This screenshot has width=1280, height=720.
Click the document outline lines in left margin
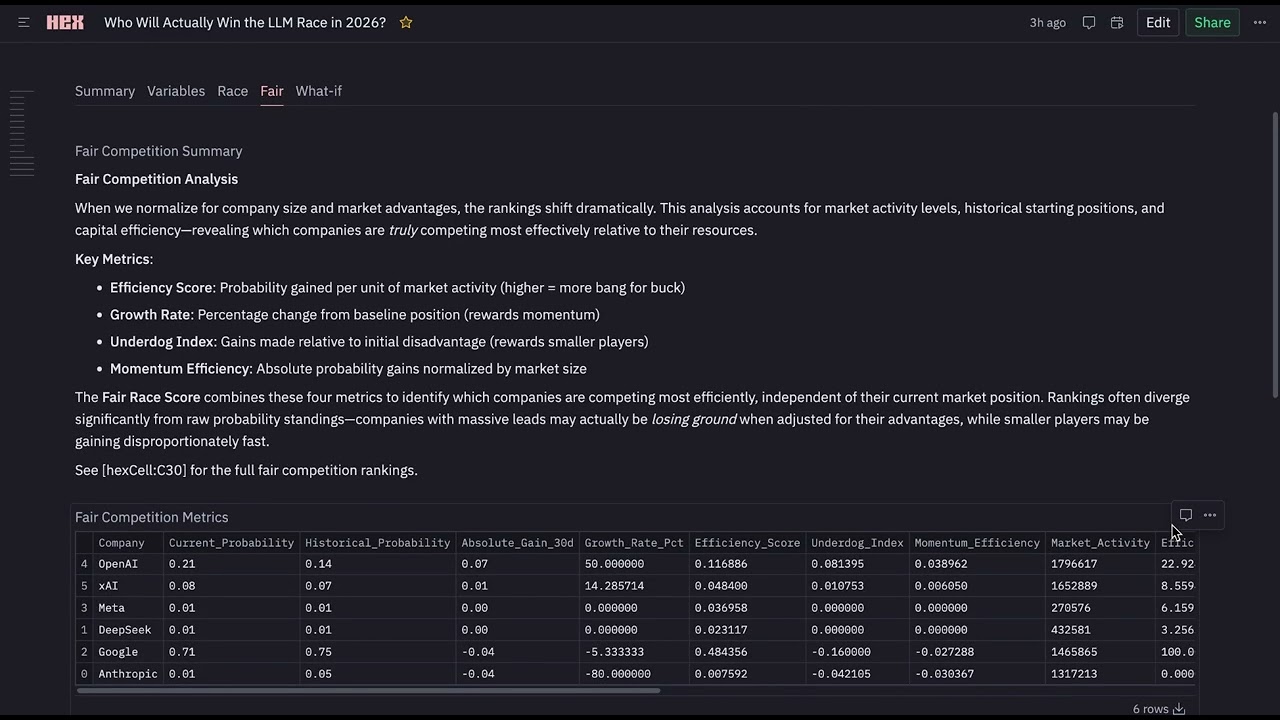click(22, 132)
